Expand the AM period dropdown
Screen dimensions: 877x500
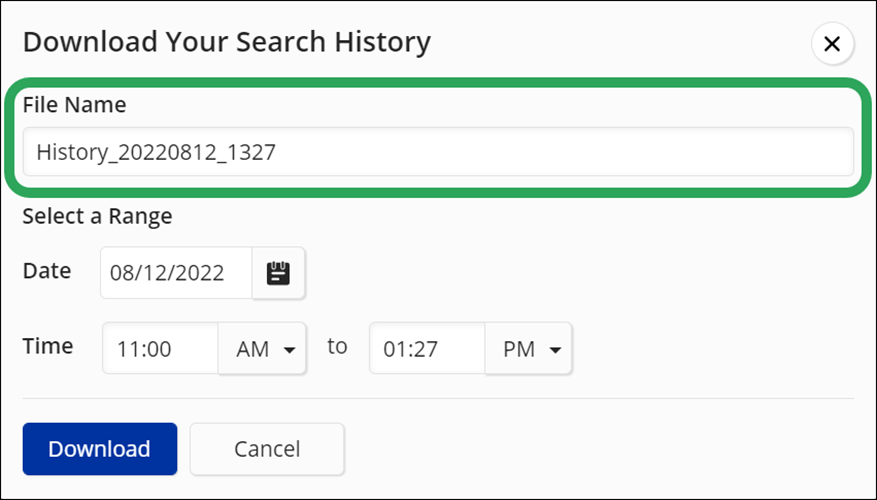263,349
